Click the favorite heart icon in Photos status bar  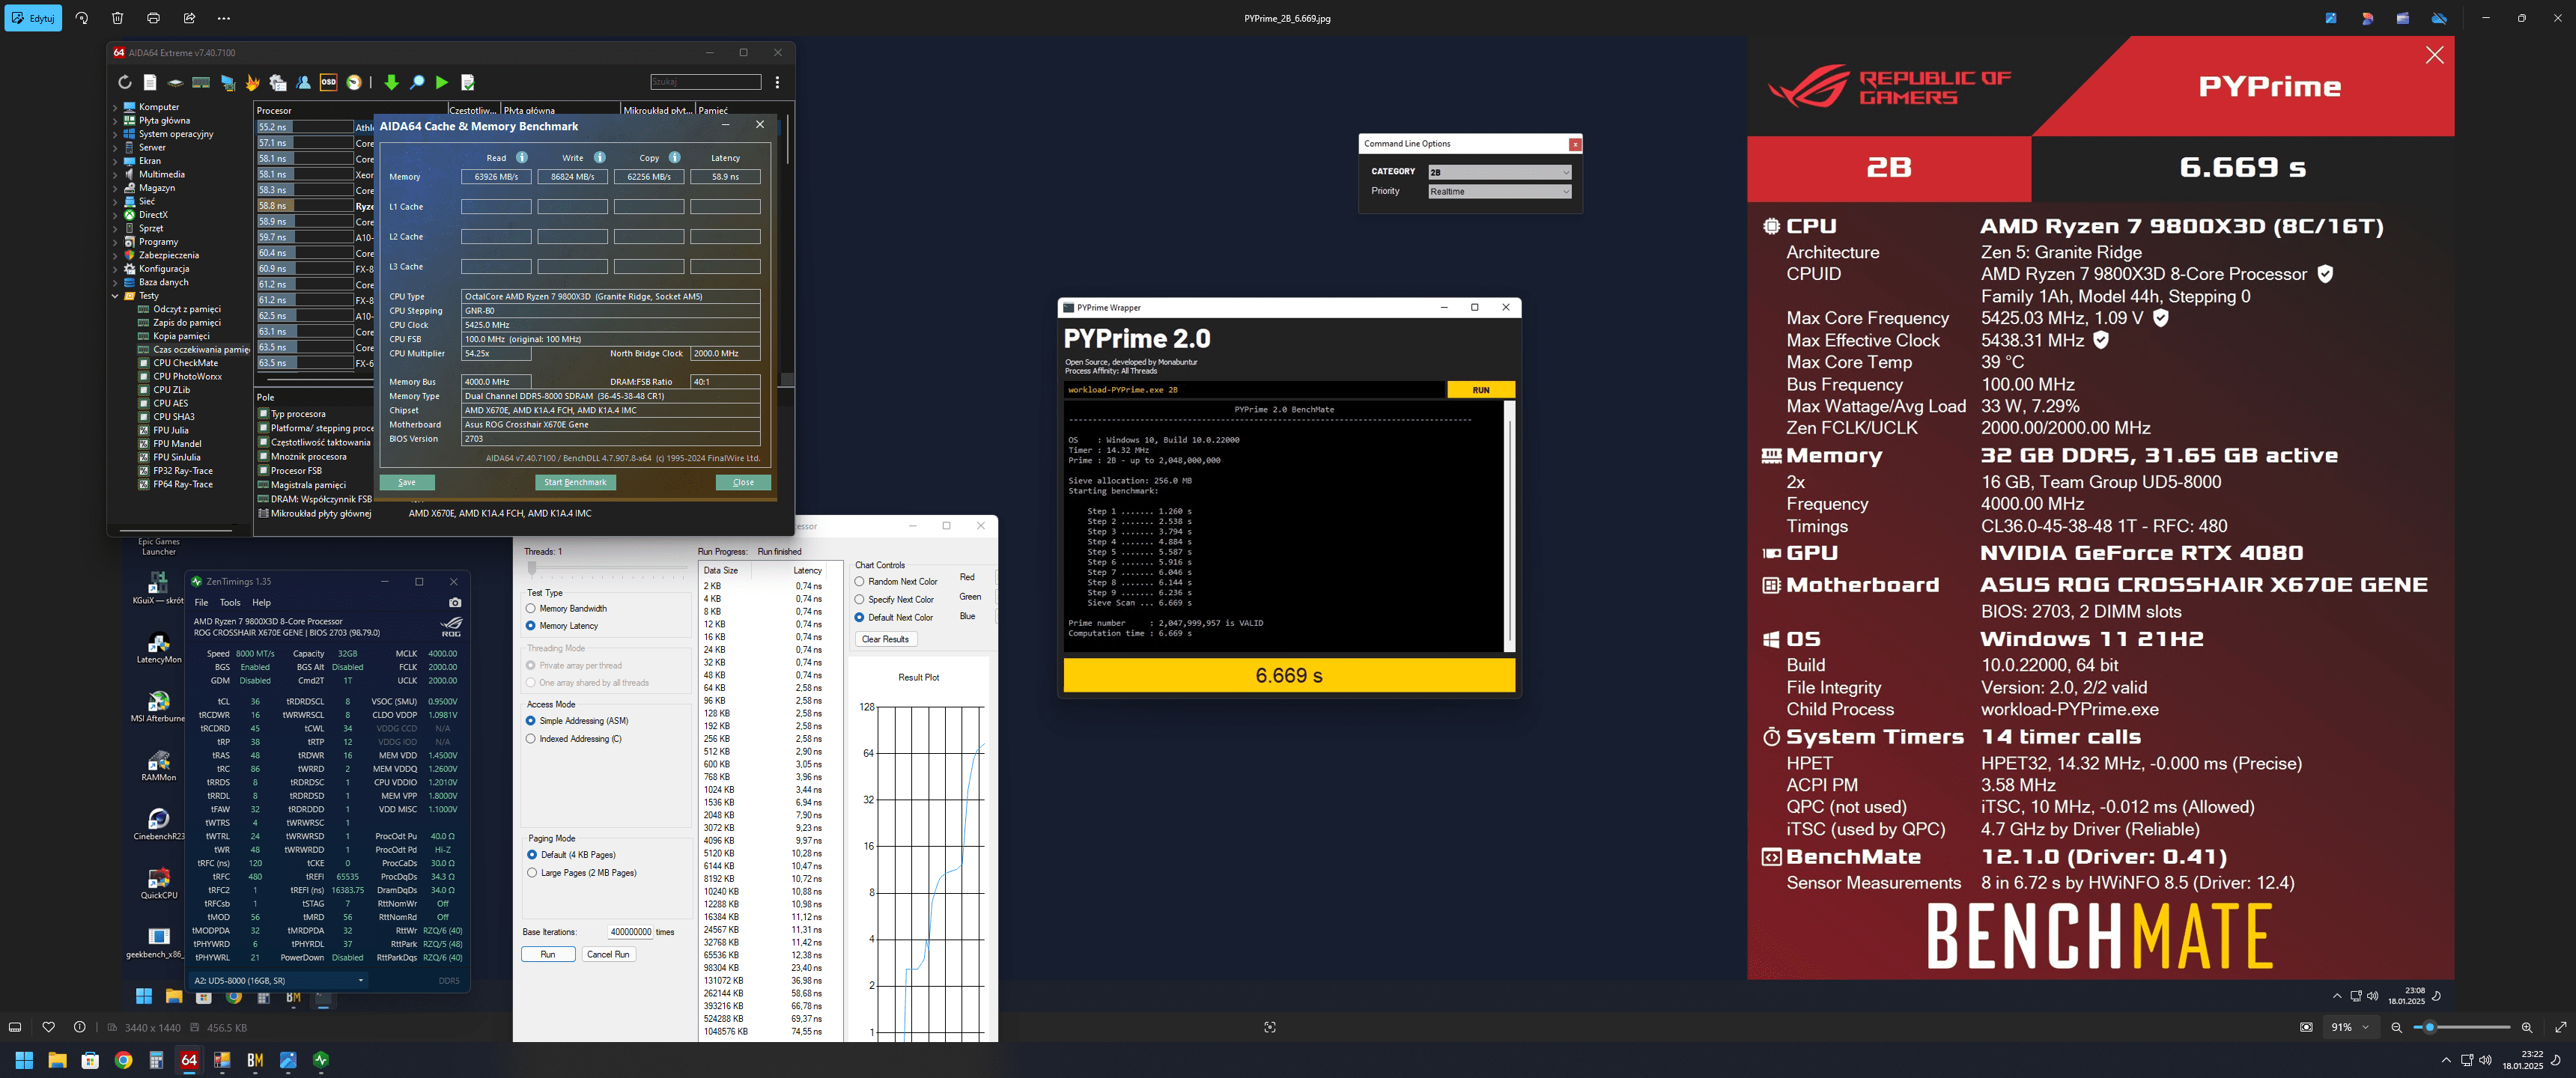[48, 1027]
